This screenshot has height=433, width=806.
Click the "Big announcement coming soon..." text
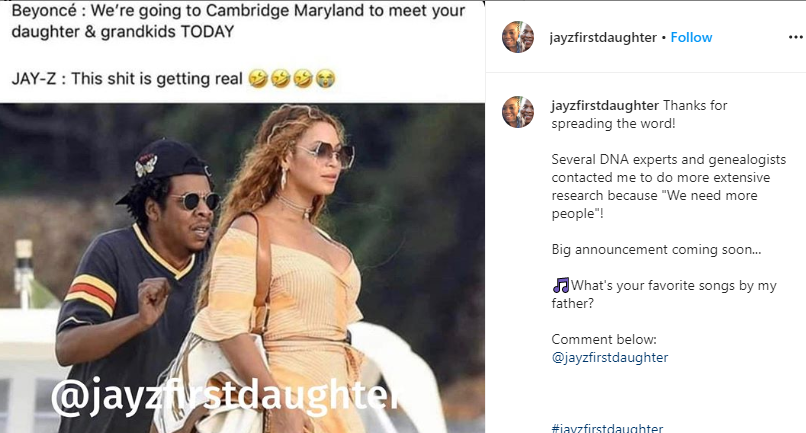click(x=656, y=249)
